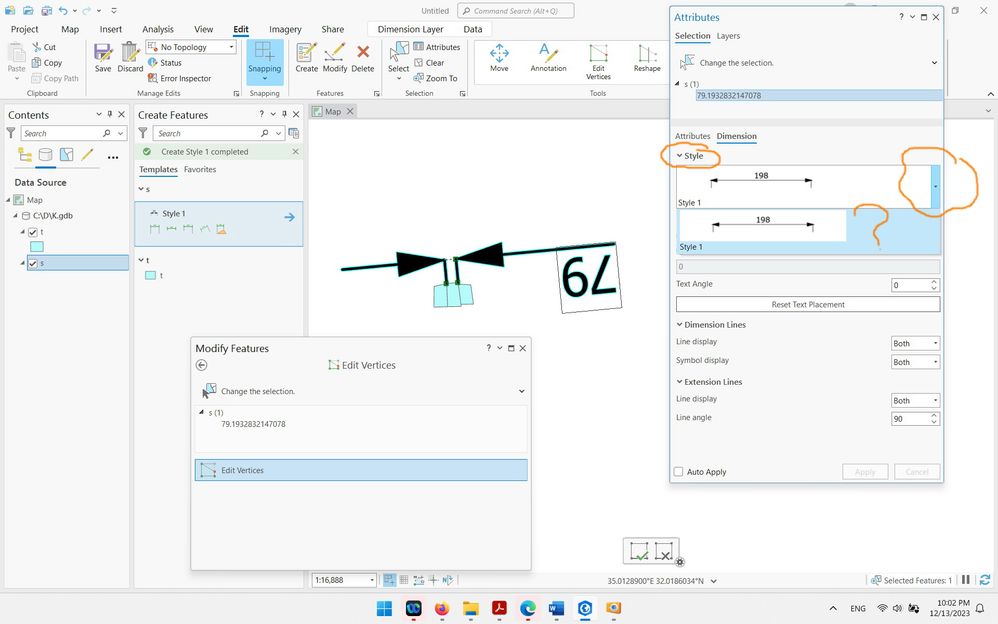998x624 pixels.
Task: Dismiss Create Style 1 completed message
Action: (x=295, y=152)
